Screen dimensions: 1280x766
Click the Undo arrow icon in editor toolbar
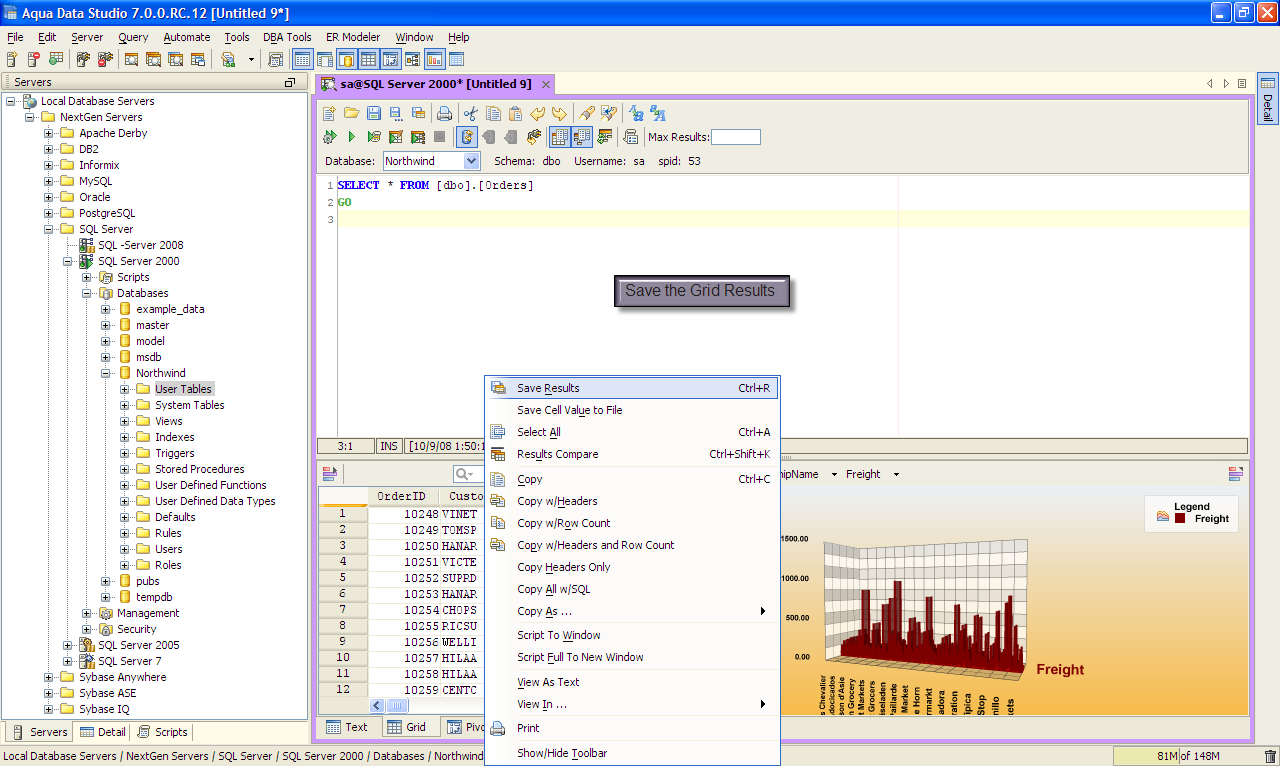(537, 113)
